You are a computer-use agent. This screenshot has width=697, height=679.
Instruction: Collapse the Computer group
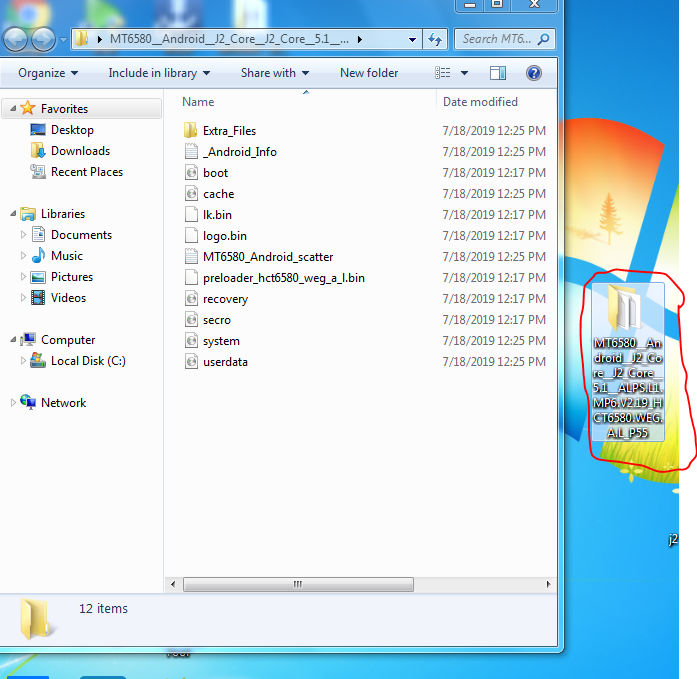pos(13,340)
